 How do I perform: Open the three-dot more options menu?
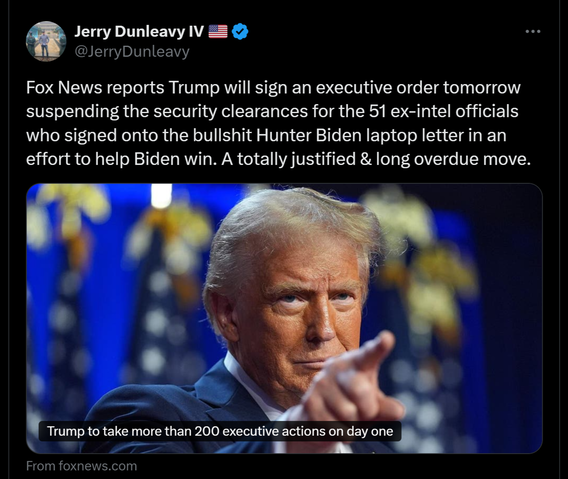pyautogui.click(x=533, y=32)
